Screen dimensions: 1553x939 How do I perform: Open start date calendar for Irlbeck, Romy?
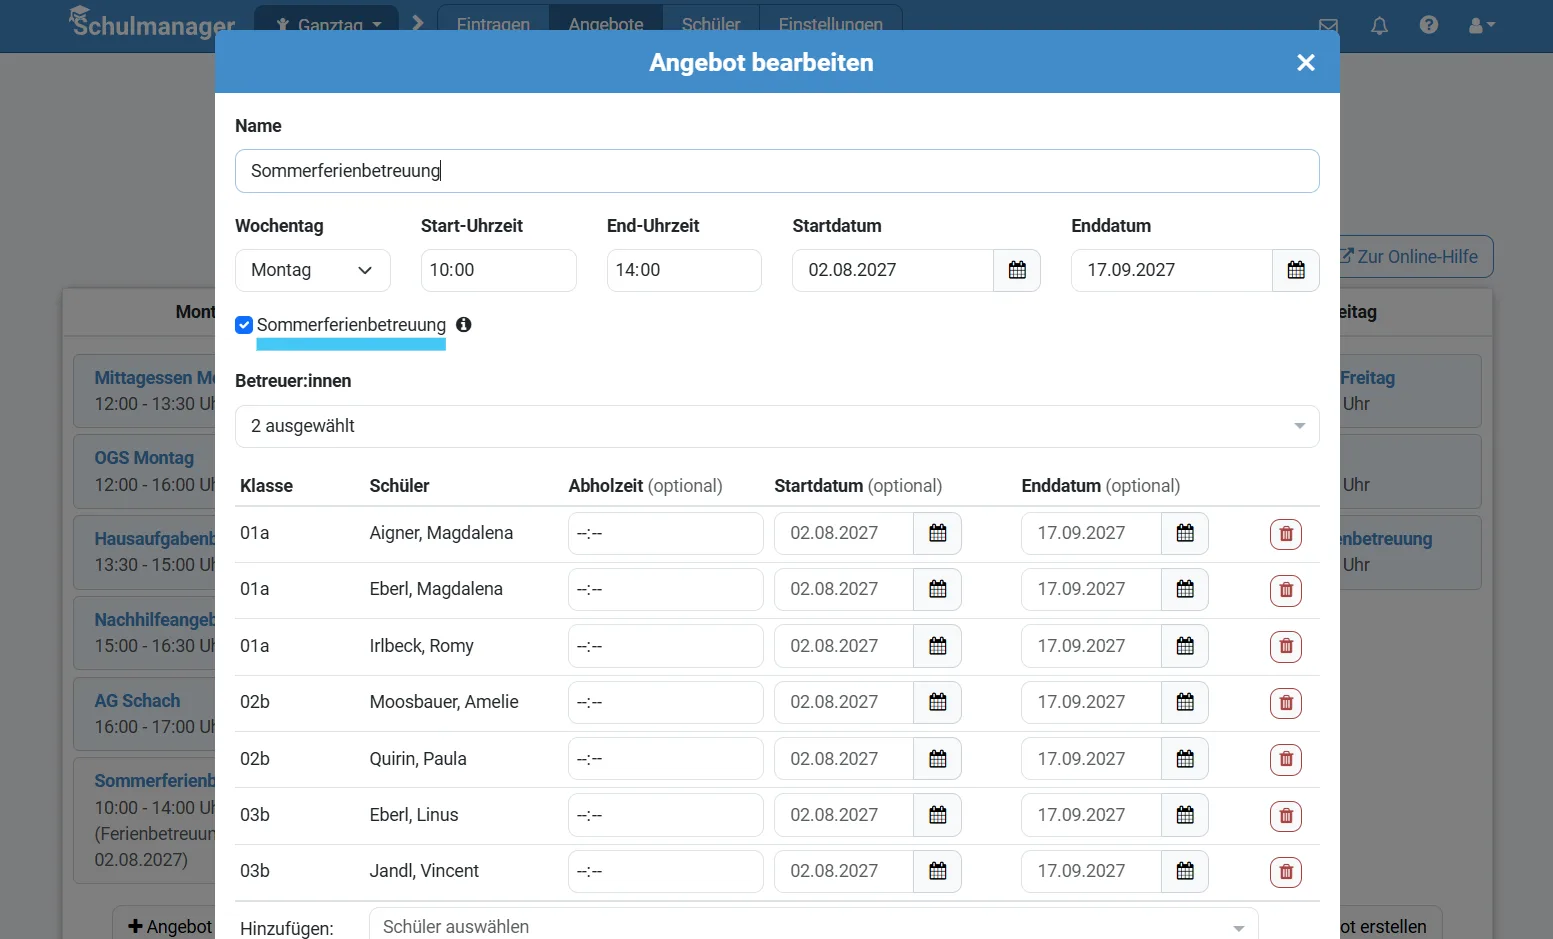tap(937, 647)
